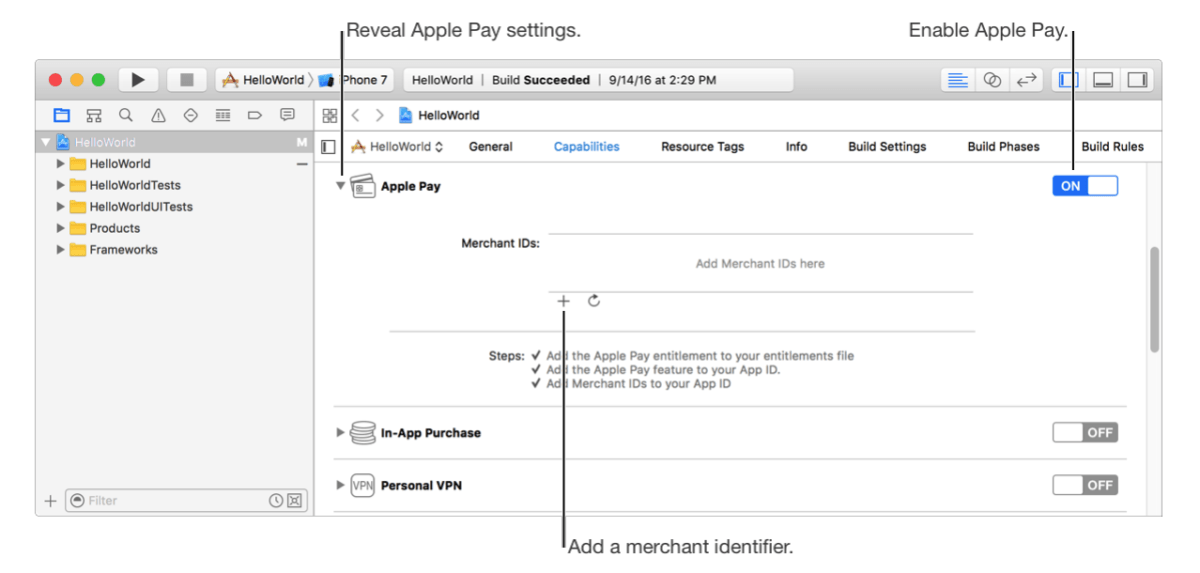This screenshot has height=573, width=1200.
Task: Click the Apple Pay capability icon
Action: coord(363,186)
